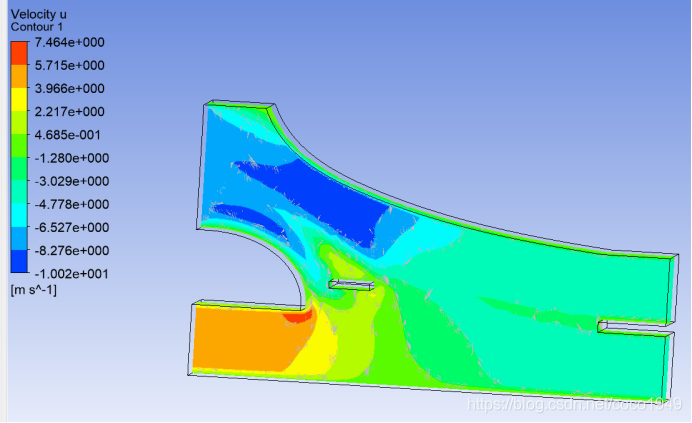Click the cyan legend color band
Screen dimensions: 692x423
pyautogui.click(x=19, y=215)
